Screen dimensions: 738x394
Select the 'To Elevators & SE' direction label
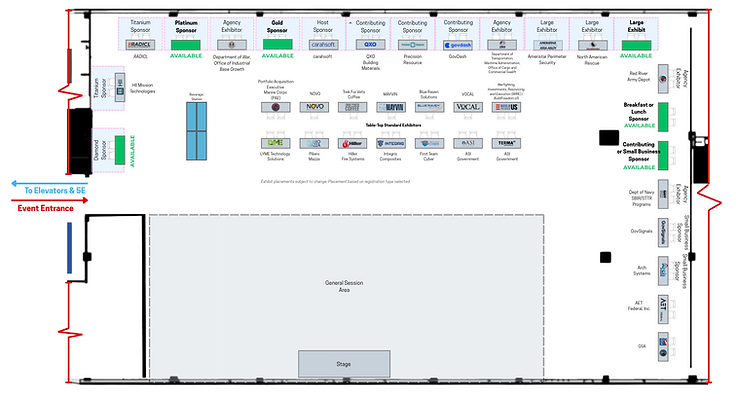(55, 191)
